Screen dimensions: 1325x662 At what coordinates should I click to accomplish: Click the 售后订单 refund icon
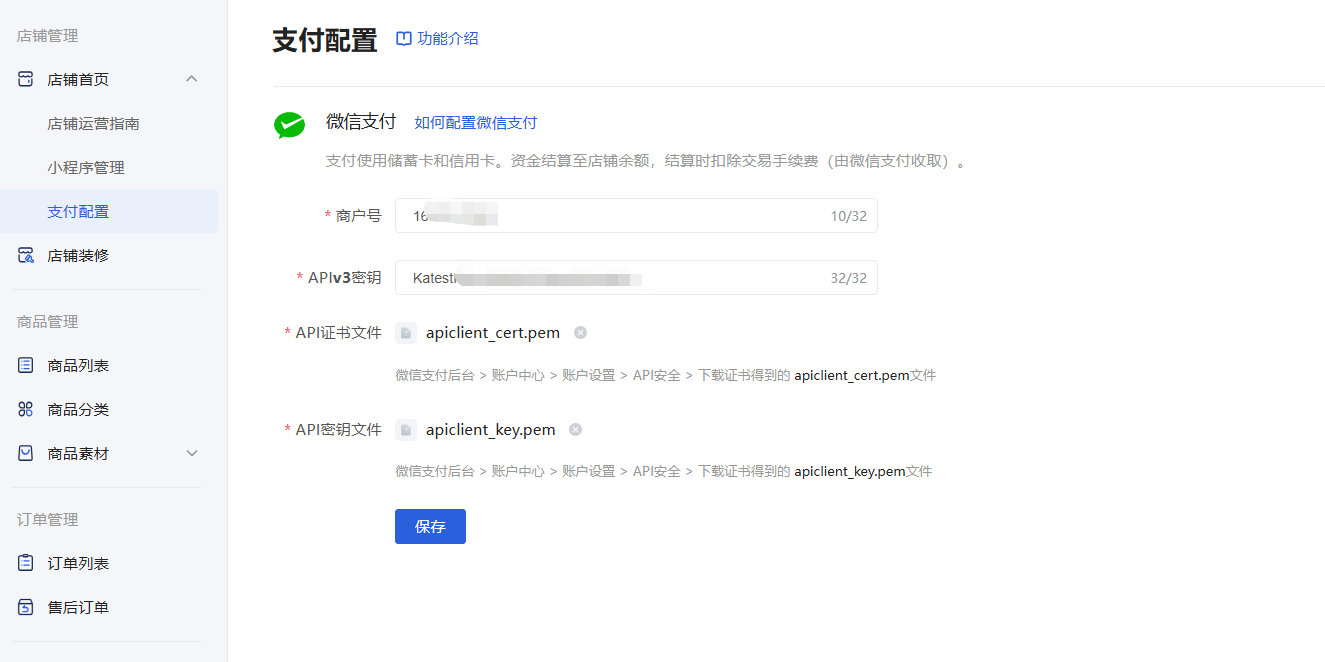[x=26, y=607]
